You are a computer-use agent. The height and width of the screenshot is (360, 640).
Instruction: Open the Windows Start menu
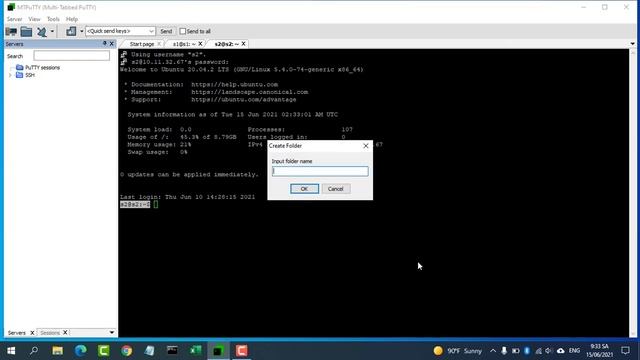click(11, 351)
